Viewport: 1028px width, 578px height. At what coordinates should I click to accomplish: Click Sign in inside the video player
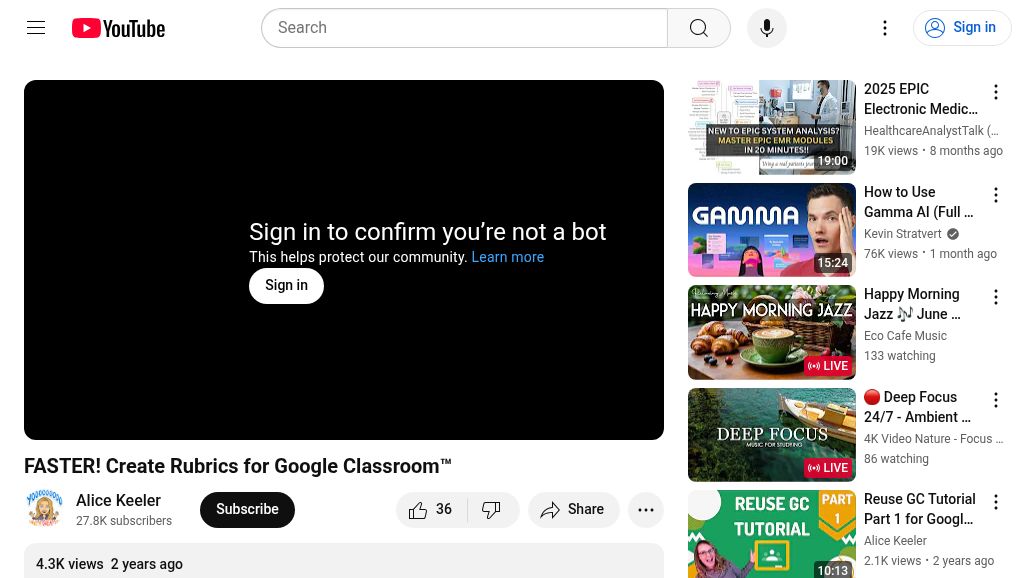tap(287, 285)
